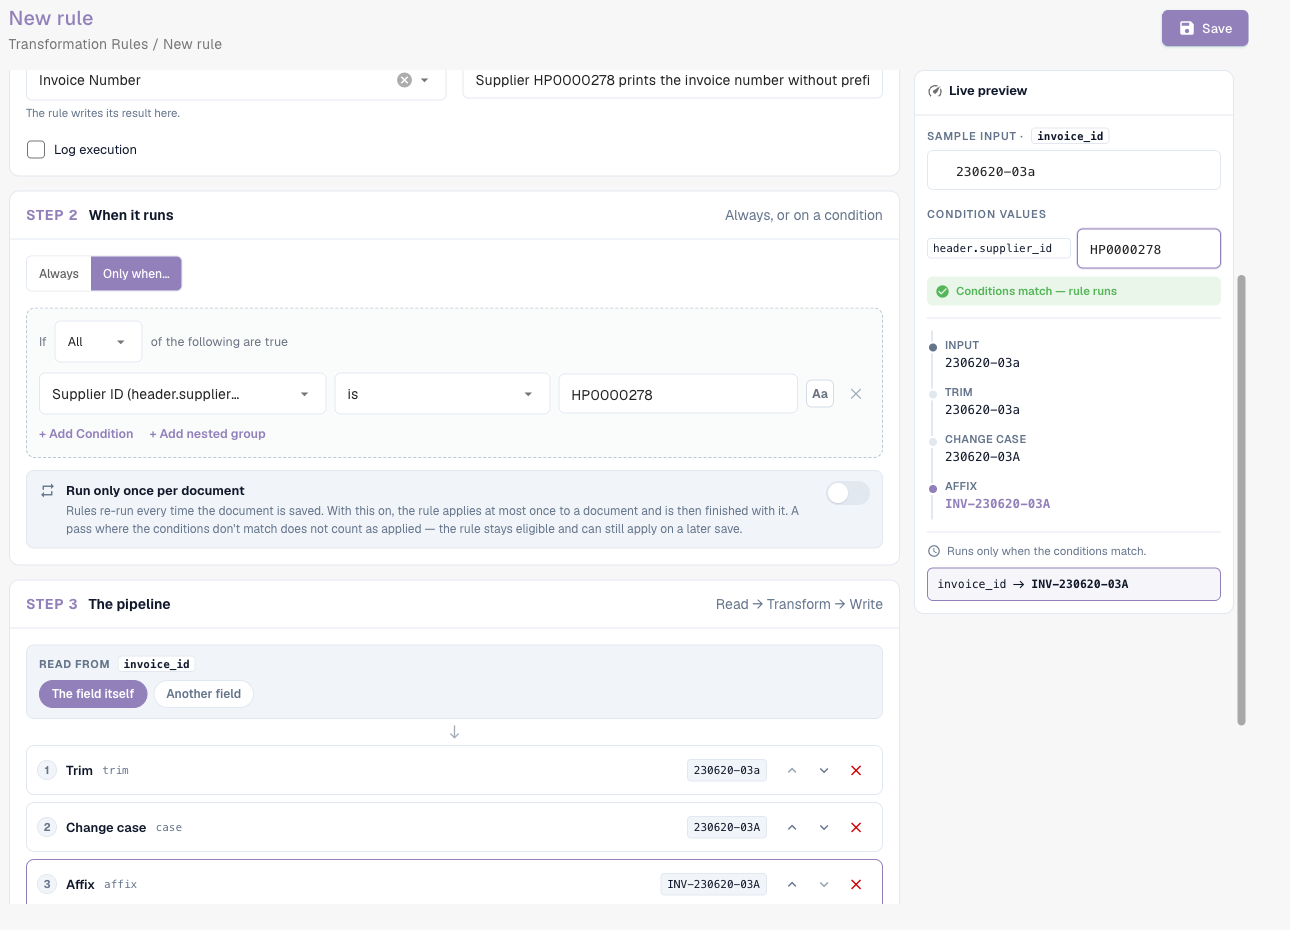Choose The field itself as read source

coord(93,694)
